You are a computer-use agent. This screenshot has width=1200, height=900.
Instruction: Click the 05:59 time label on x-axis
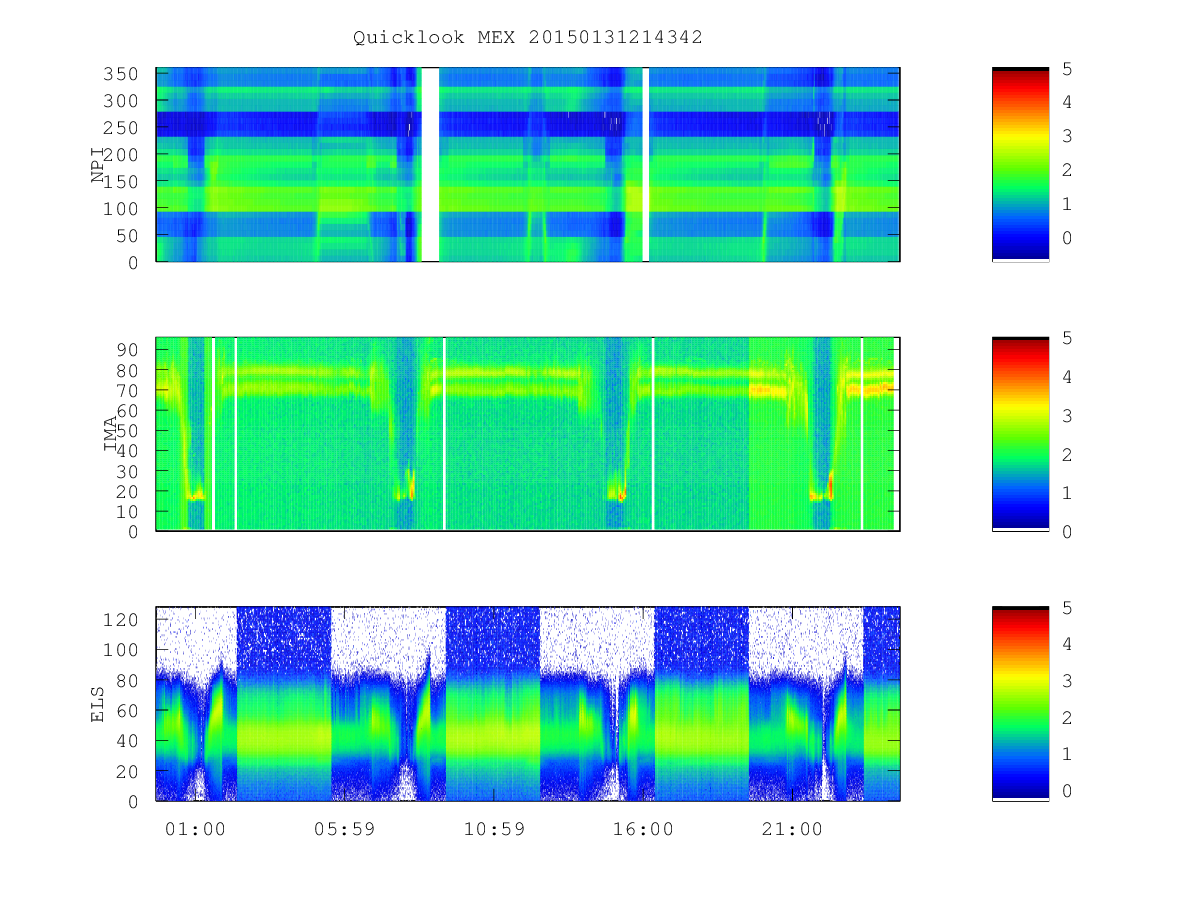point(344,829)
